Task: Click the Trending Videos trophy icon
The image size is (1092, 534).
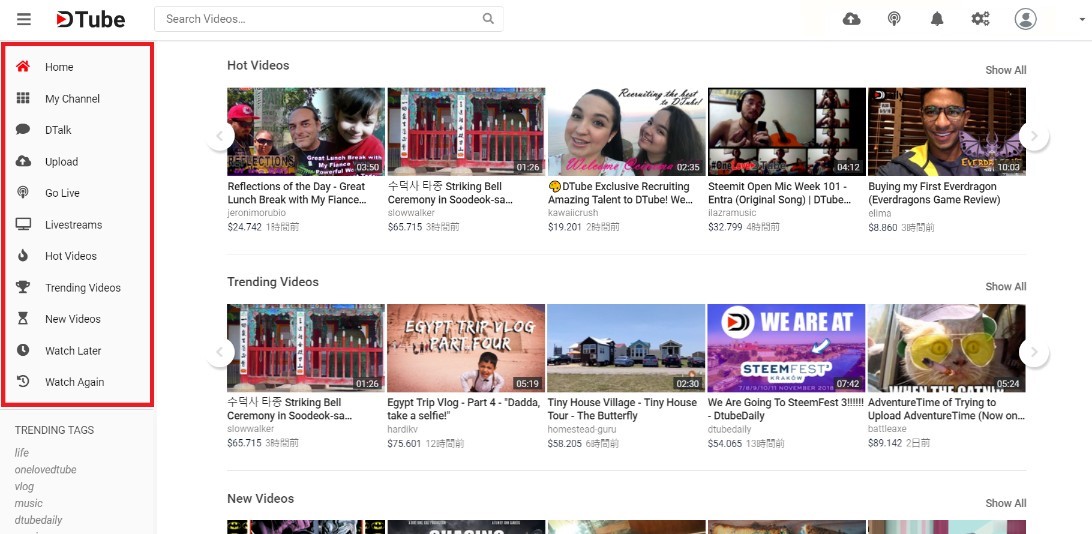Action: pos(23,287)
